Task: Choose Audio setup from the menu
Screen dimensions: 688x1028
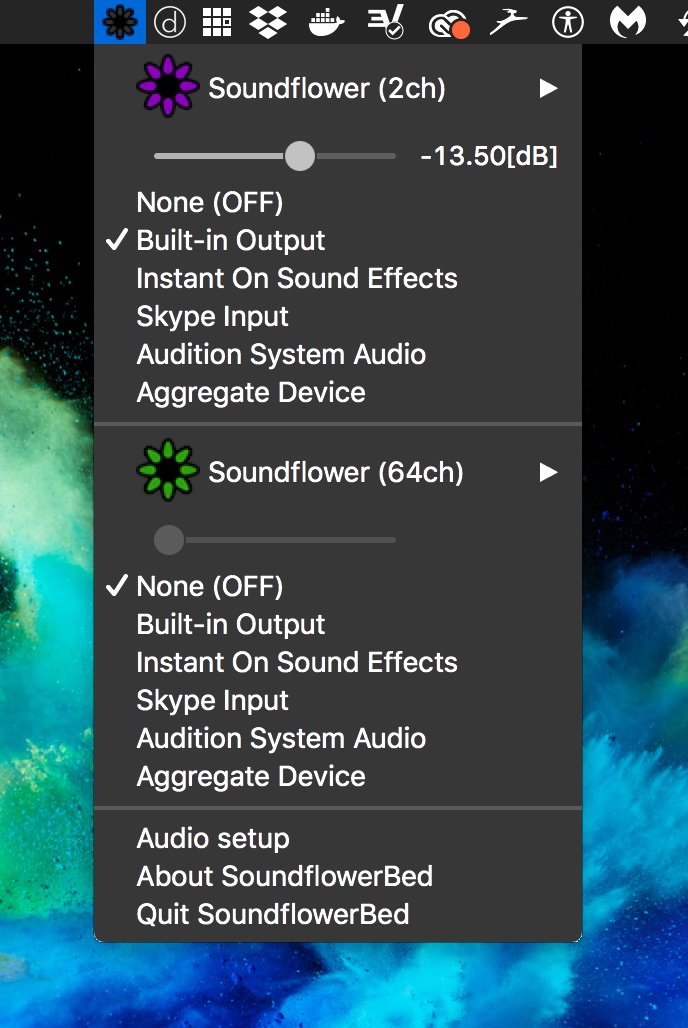Action: pos(213,838)
